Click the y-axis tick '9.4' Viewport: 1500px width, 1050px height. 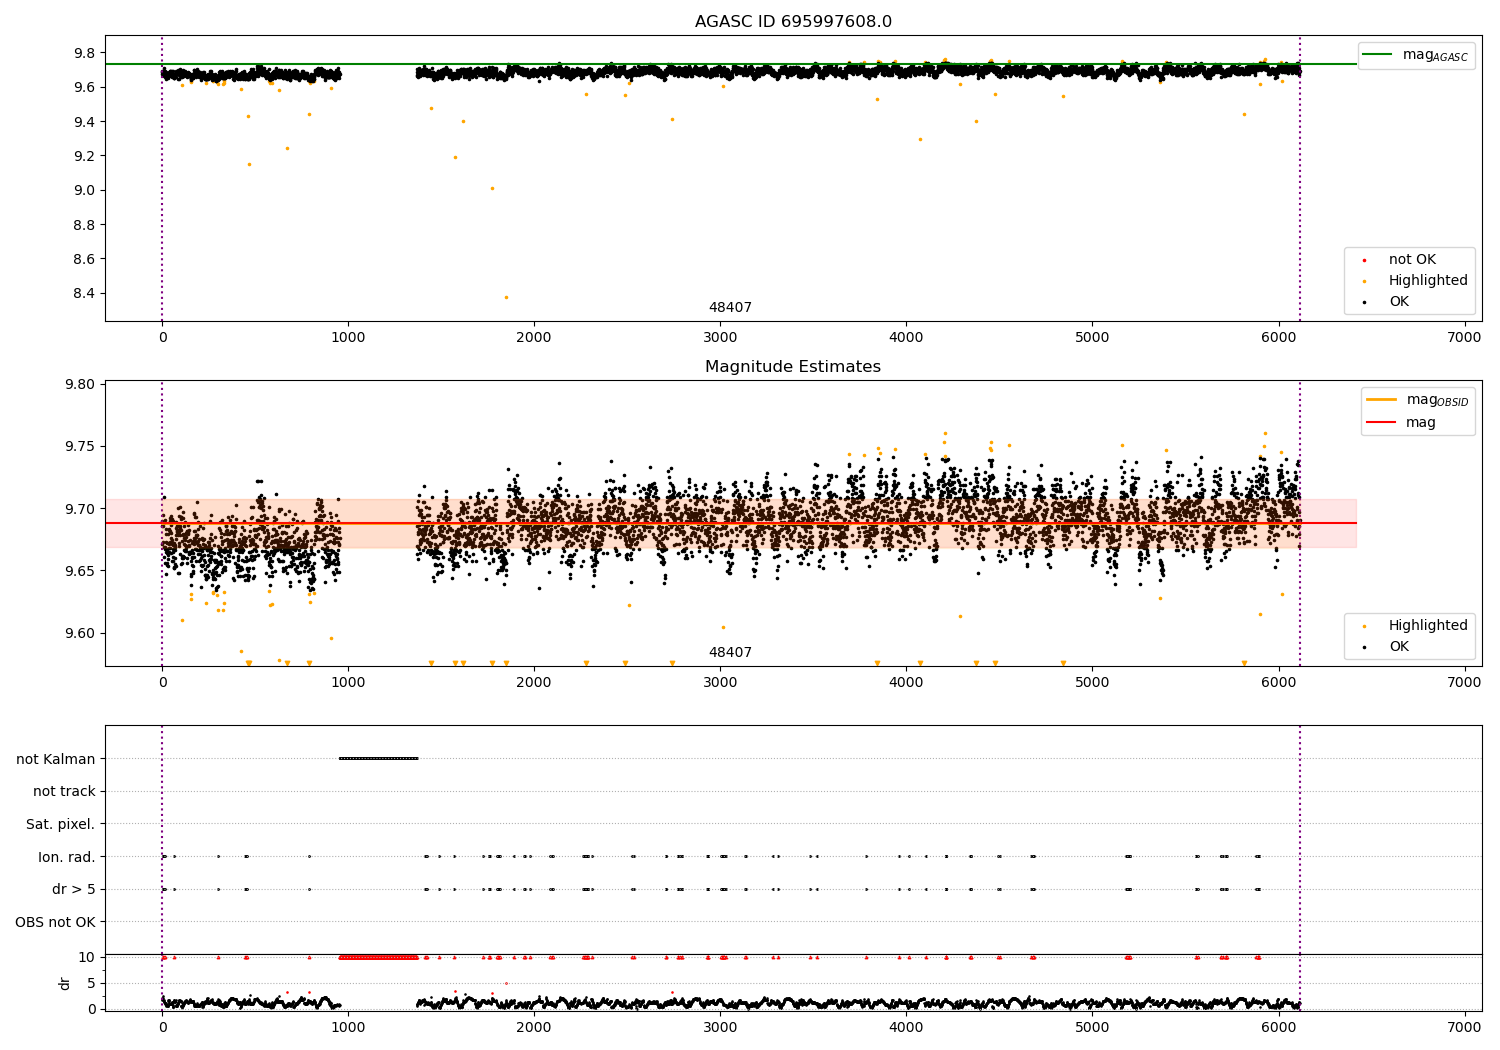(x=84, y=122)
